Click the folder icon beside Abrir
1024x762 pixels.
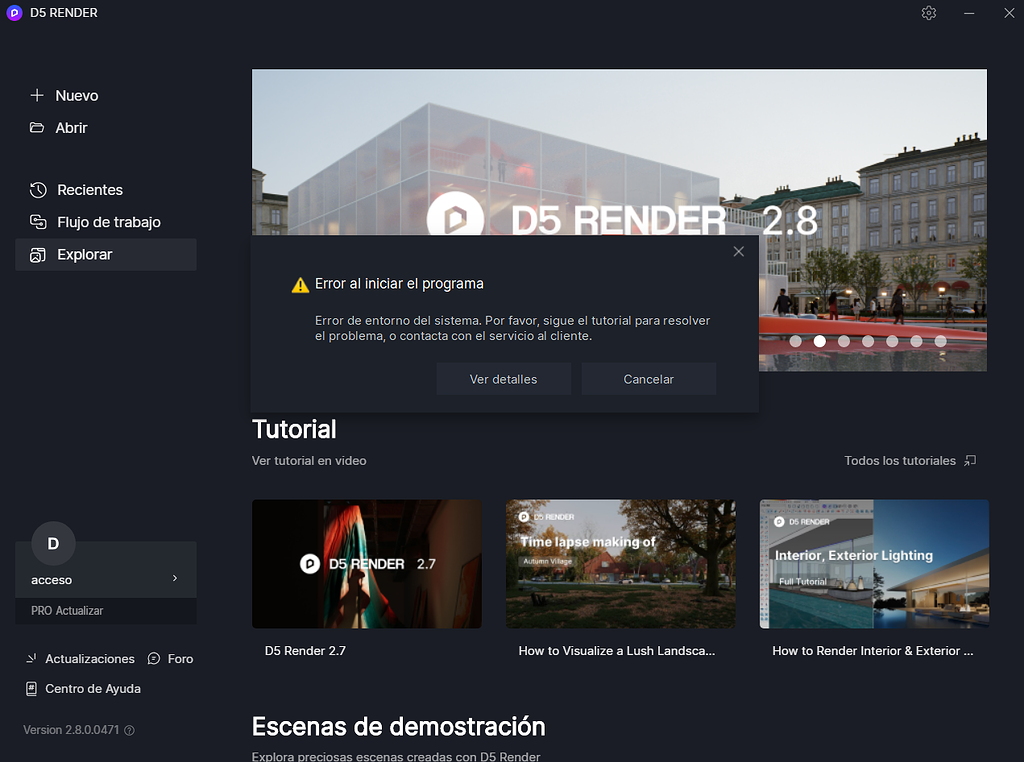click(x=37, y=127)
